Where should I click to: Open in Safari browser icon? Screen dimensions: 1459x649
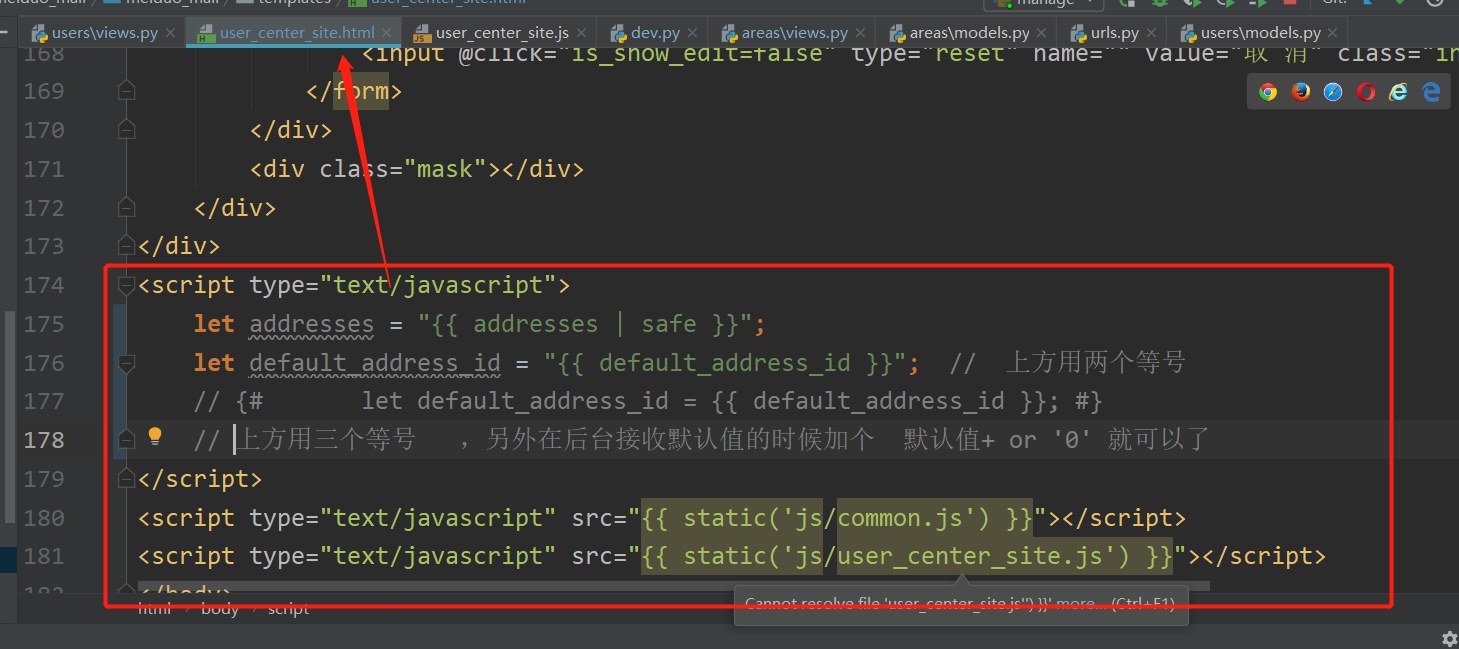pyautogui.click(x=1333, y=92)
